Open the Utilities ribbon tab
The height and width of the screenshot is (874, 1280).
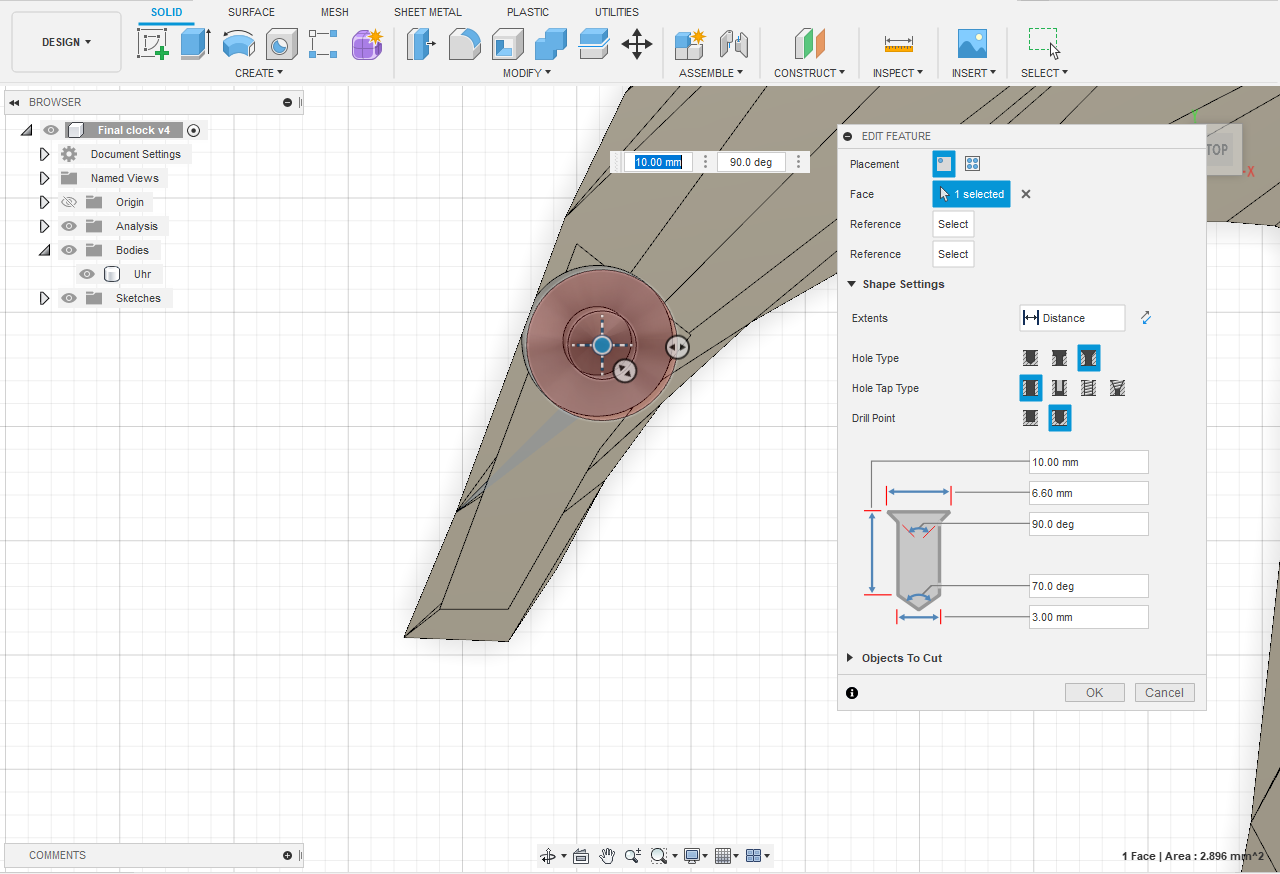[x=616, y=12]
